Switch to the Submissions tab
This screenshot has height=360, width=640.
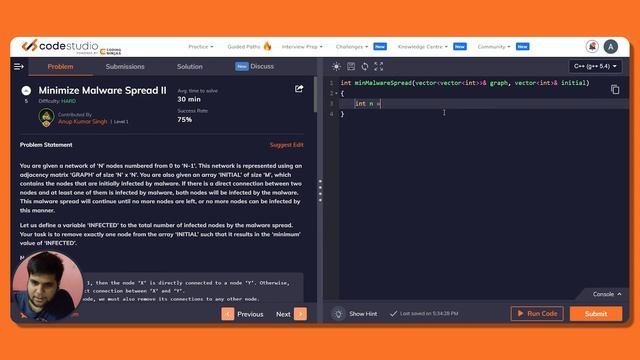tap(125, 67)
